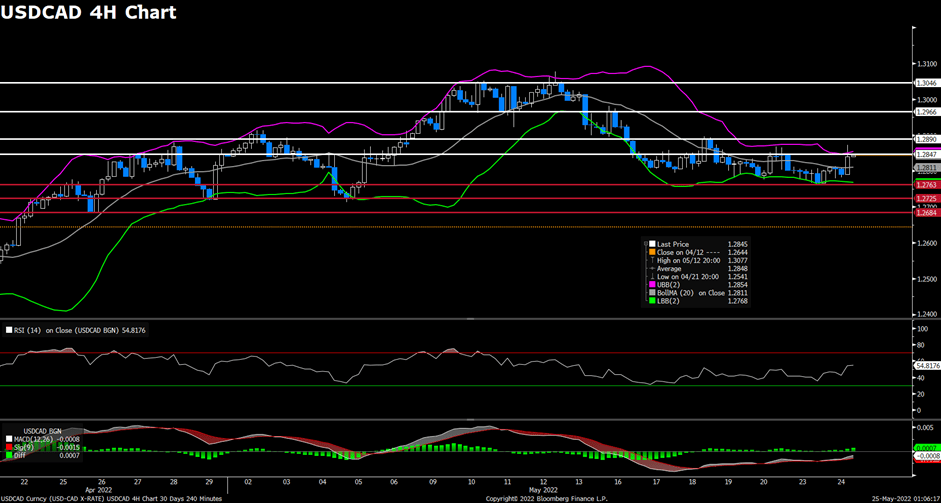This screenshot has width=941, height=503.
Task: Click the 1.2500 price axis tick
Action: click(925, 279)
